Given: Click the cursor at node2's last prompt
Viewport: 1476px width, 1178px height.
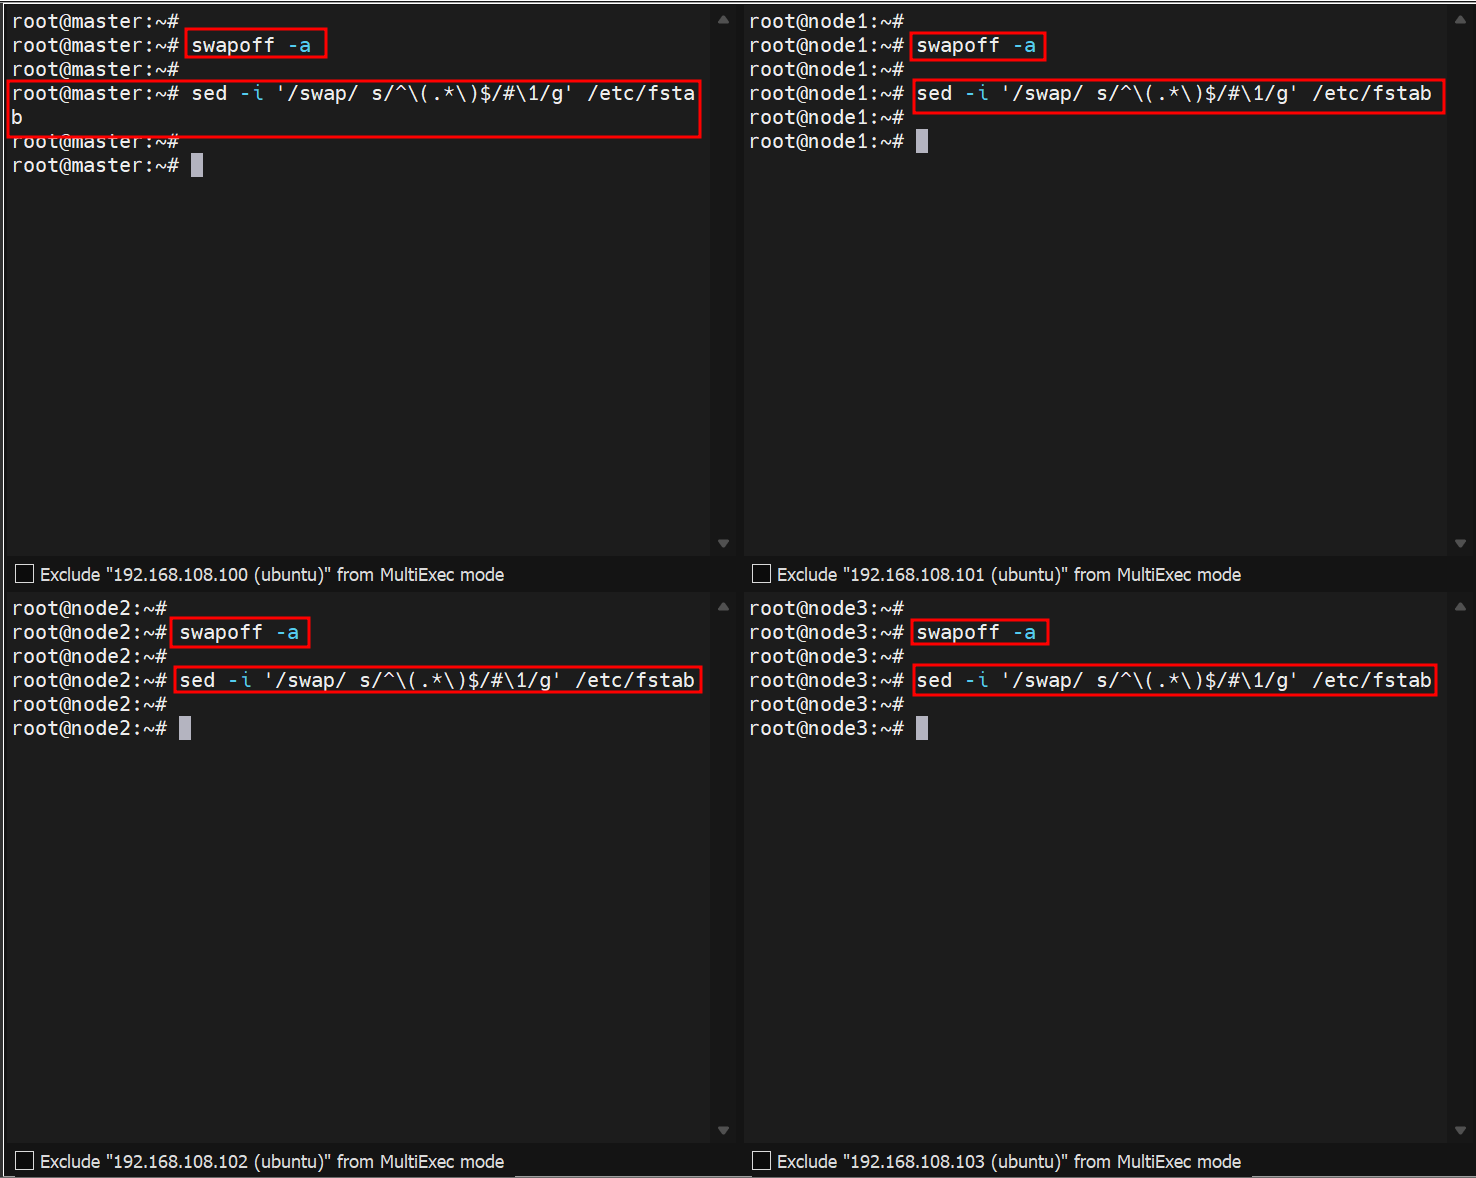Looking at the screenshot, I should [185, 728].
